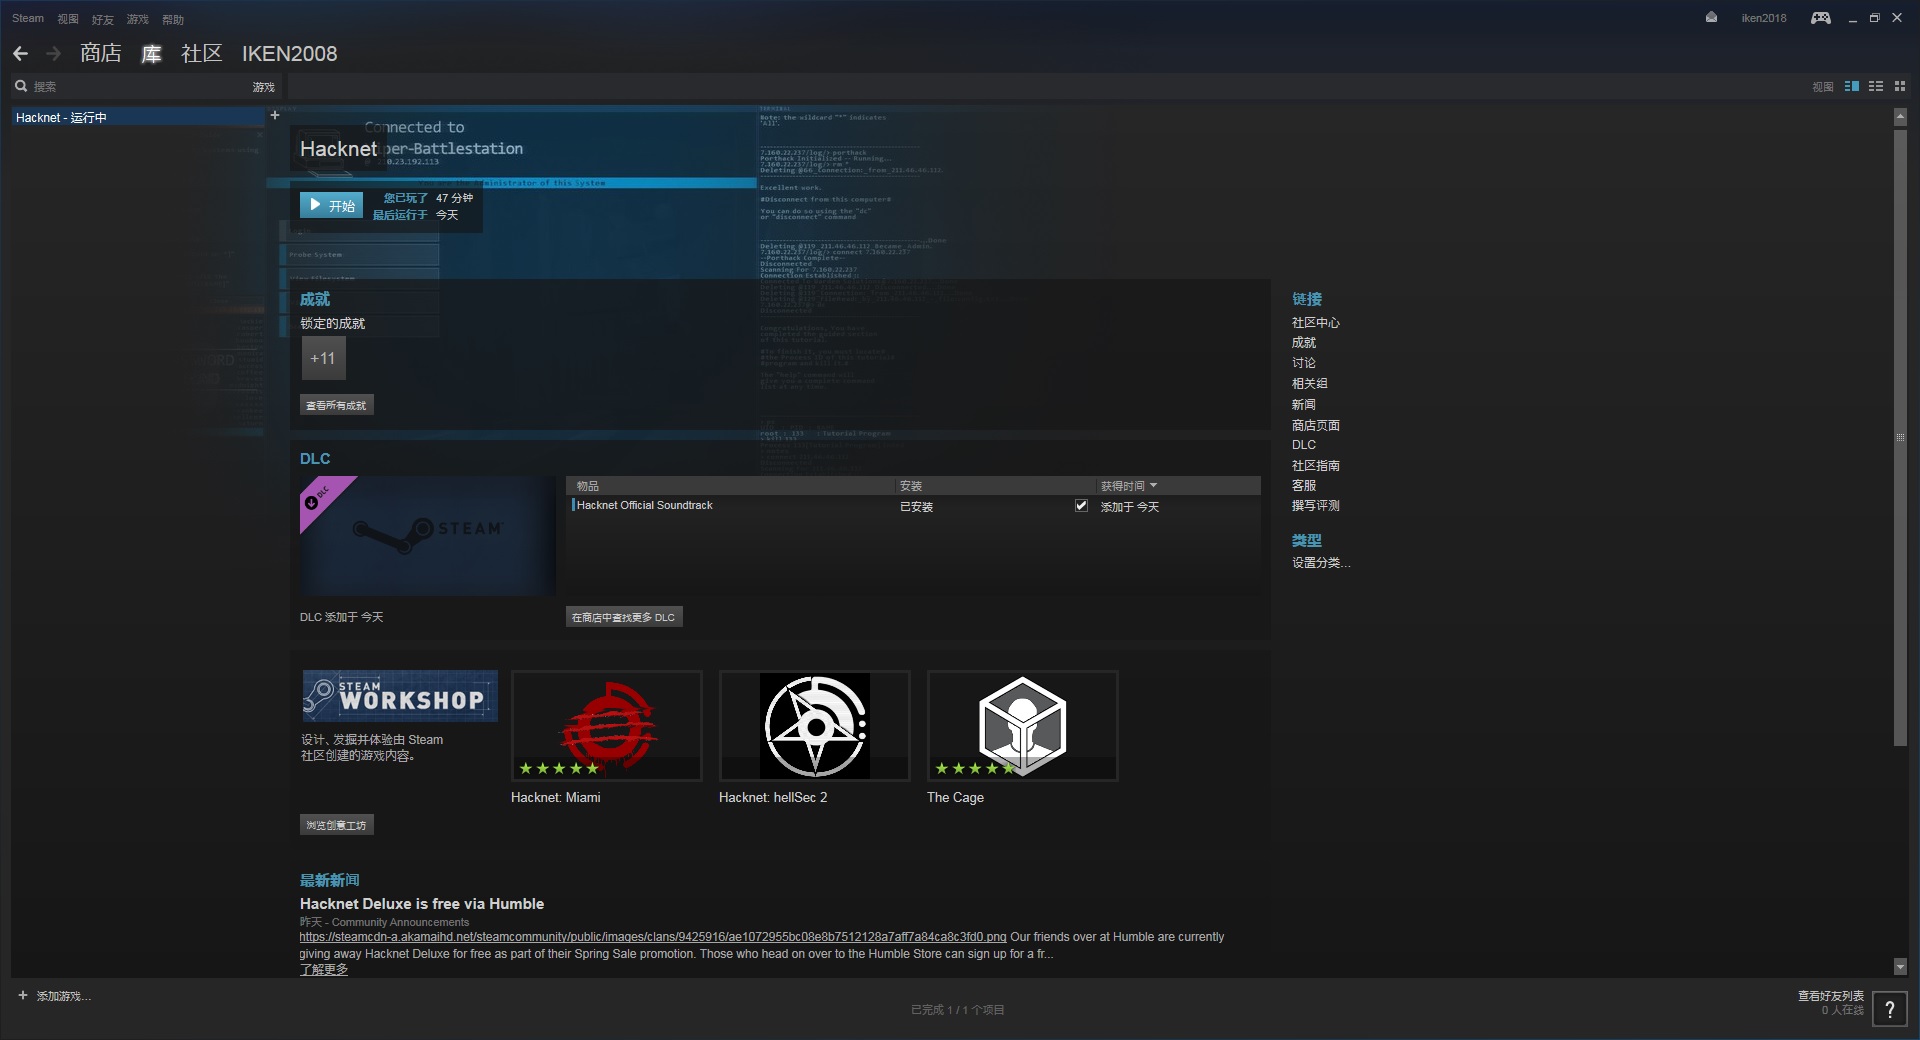Click 添加游戏... text
The image size is (1920, 1040).
coord(64,996)
